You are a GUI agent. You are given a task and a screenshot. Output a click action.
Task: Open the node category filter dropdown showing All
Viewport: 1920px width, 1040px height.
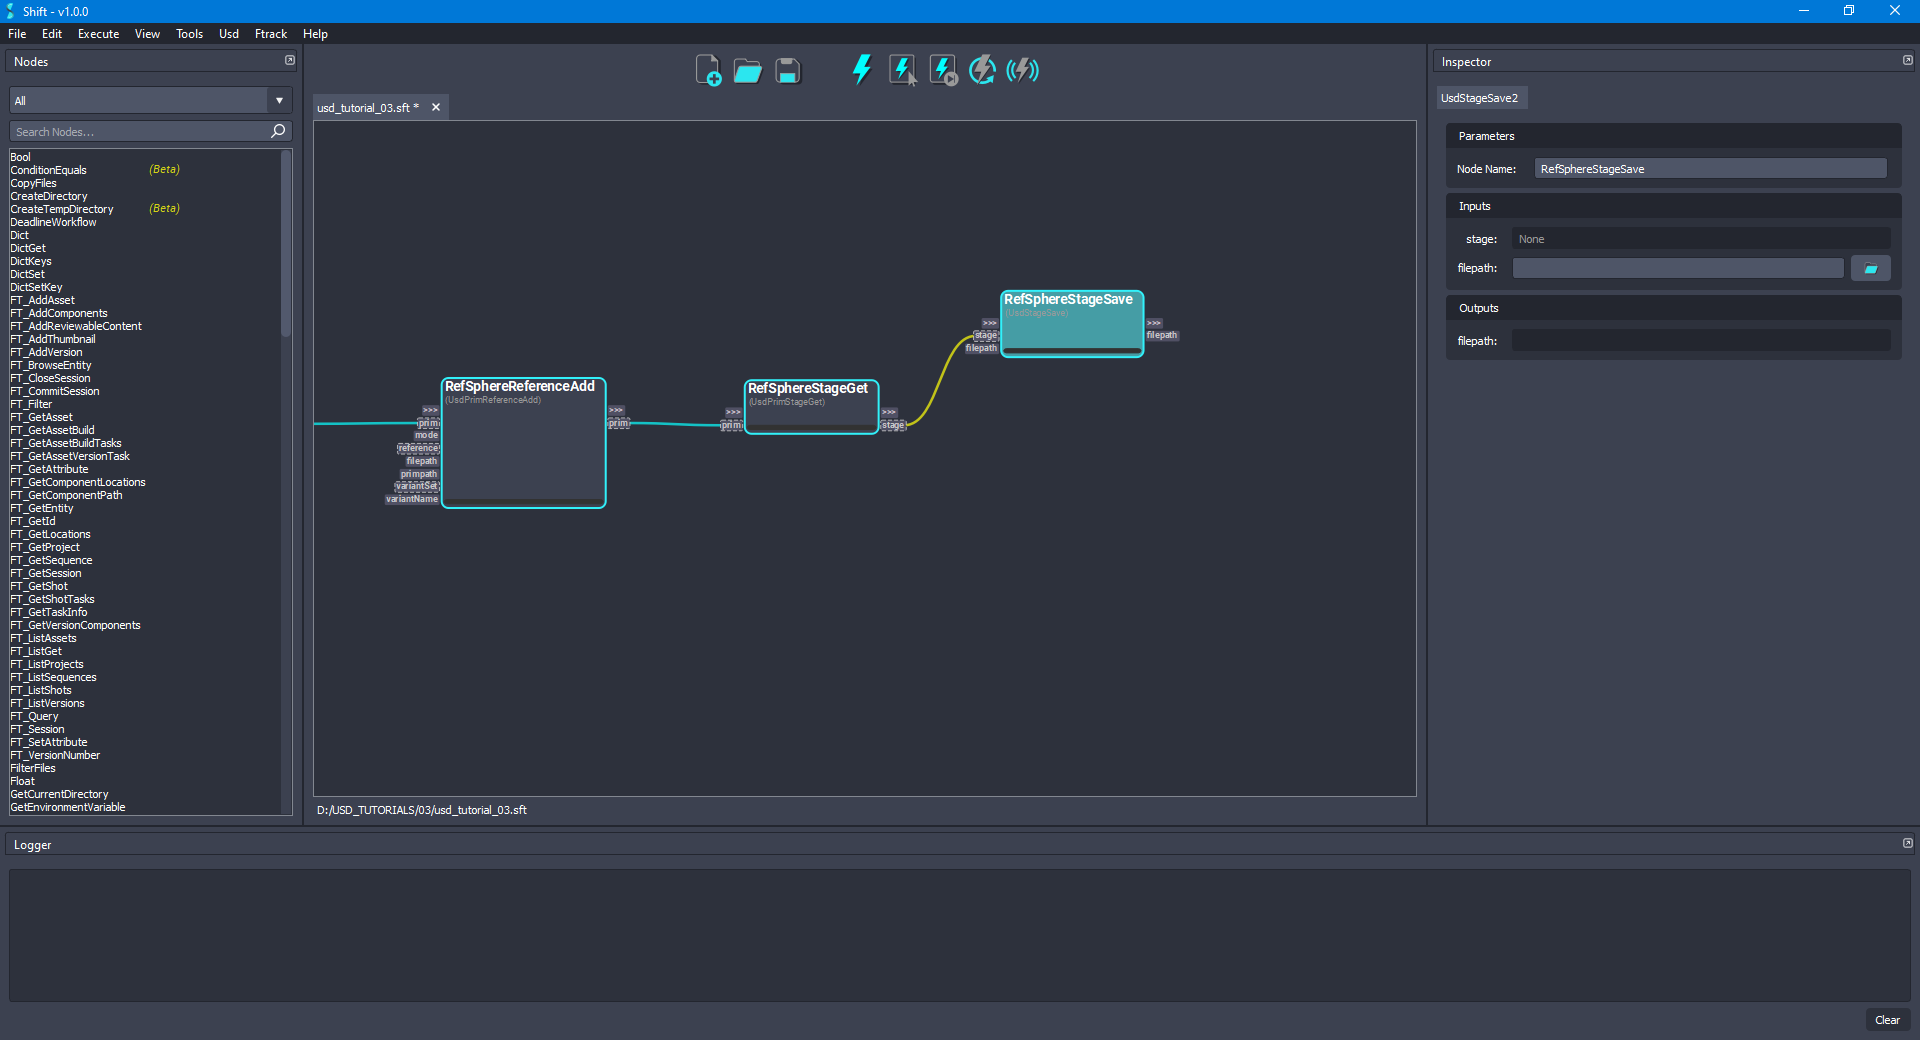click(x=278, y=99)
